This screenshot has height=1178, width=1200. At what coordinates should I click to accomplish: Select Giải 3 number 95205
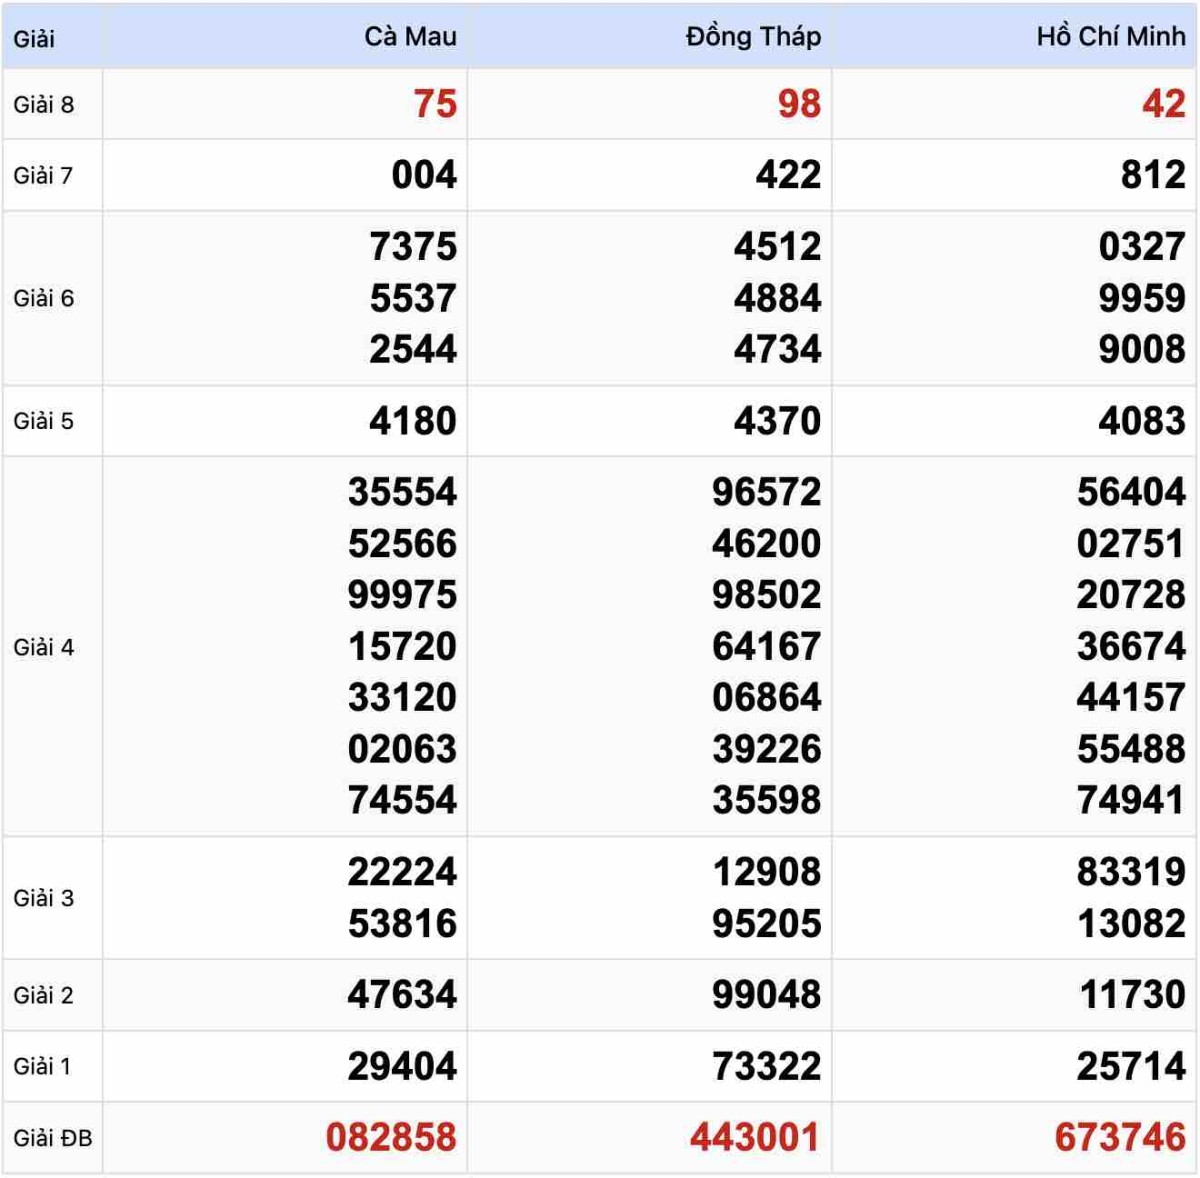767,924
